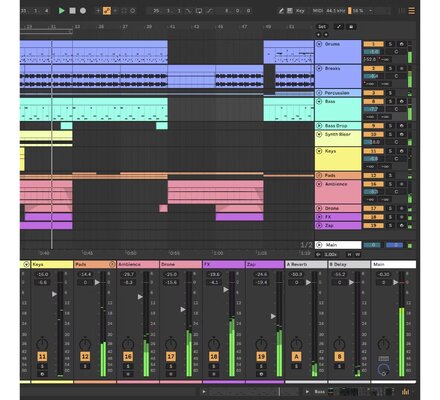Click the Keys mixer volume fader handle
Viewport: 440px width, 400px height.
54,294
